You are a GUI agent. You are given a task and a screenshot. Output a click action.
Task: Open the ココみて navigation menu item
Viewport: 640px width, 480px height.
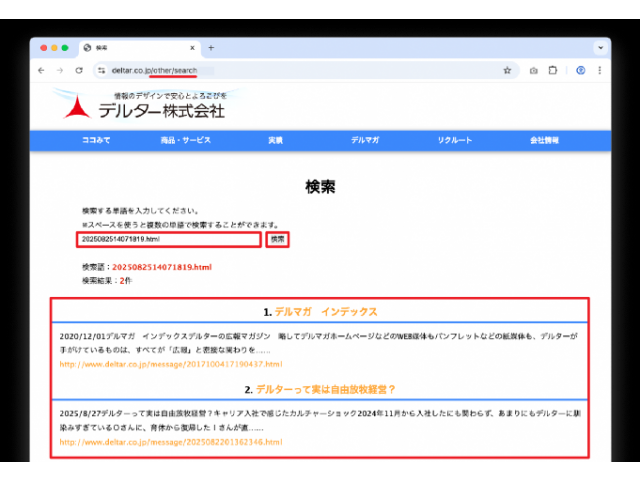coord(96,140)
